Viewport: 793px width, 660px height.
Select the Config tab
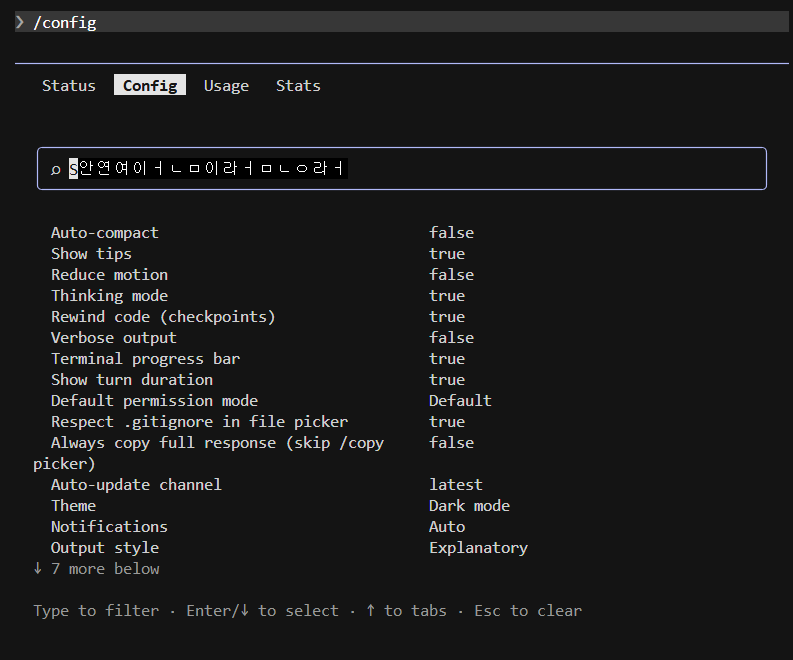point(150,86)
